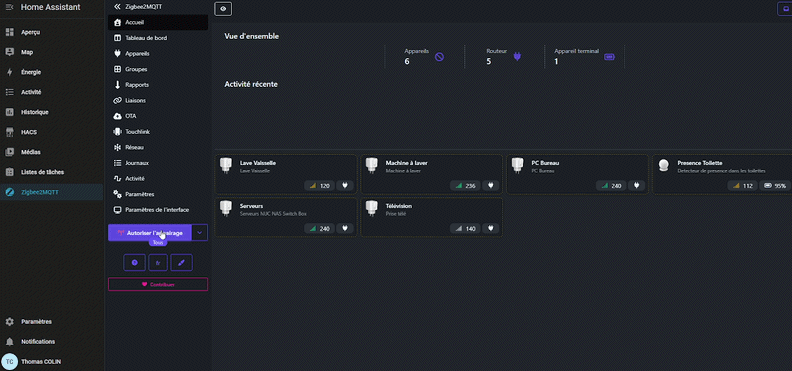
Task: Select the Touchlink icon
Action: tap(117, 132)
